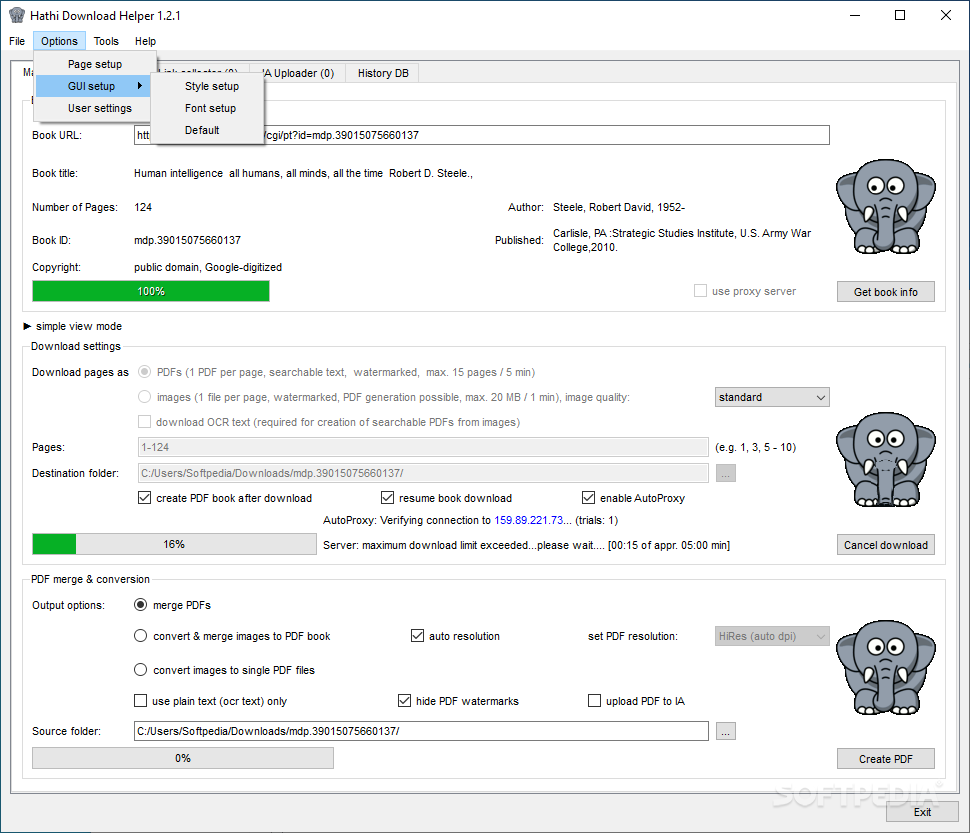The image size is (970, 833).
Task: Click the elephant image beside book info
Action: tap(885, 207)
